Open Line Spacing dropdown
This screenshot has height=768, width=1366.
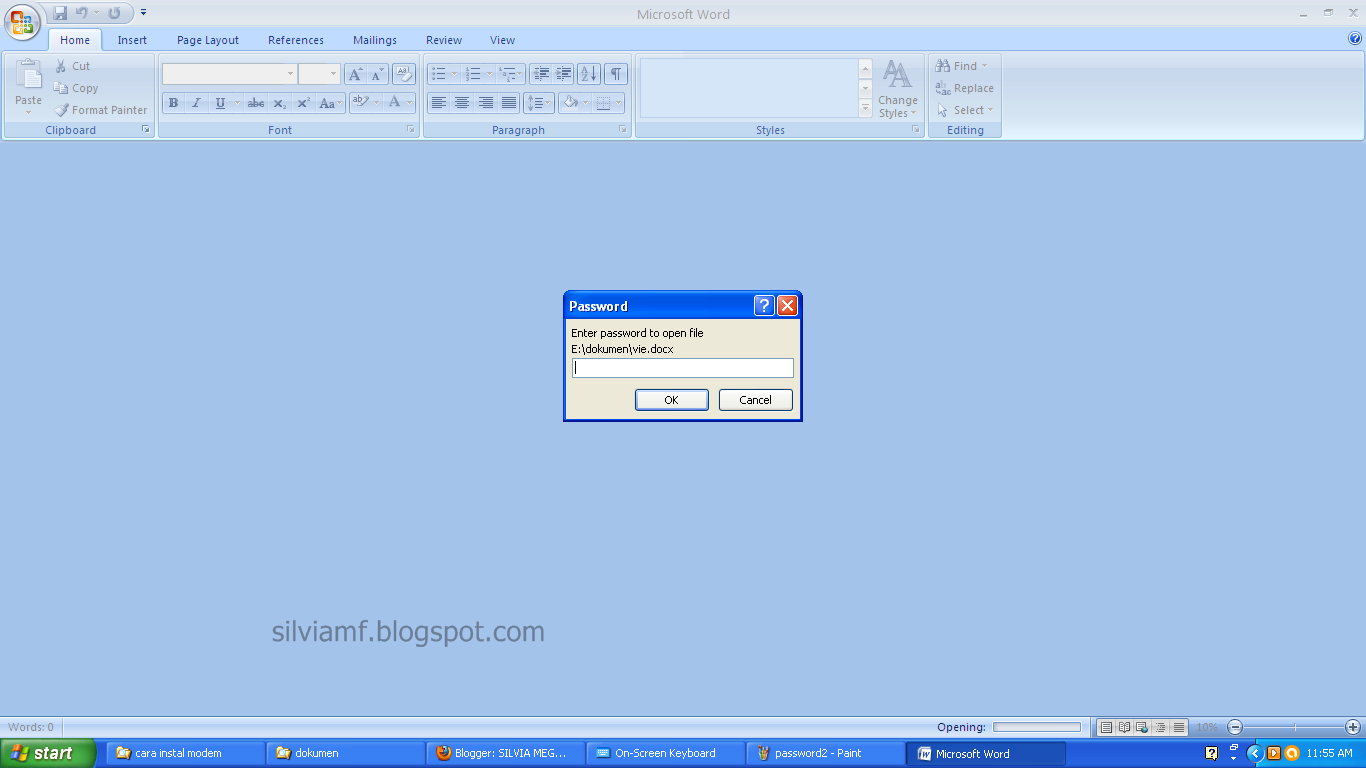point(539,103)
